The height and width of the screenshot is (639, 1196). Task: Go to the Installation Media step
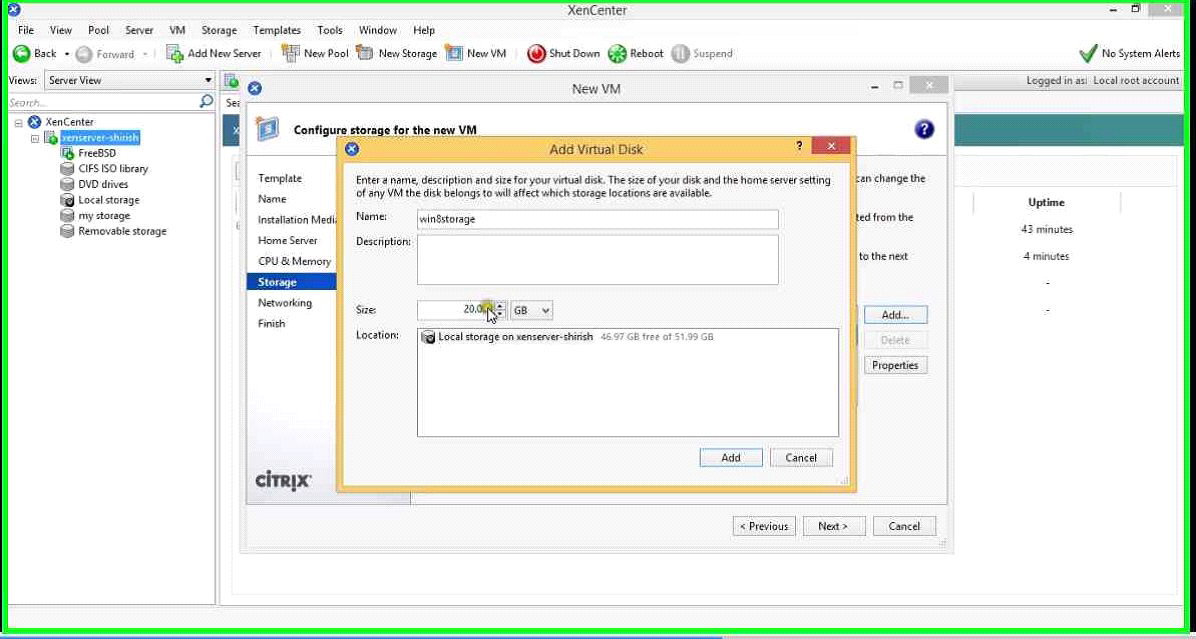297,220
